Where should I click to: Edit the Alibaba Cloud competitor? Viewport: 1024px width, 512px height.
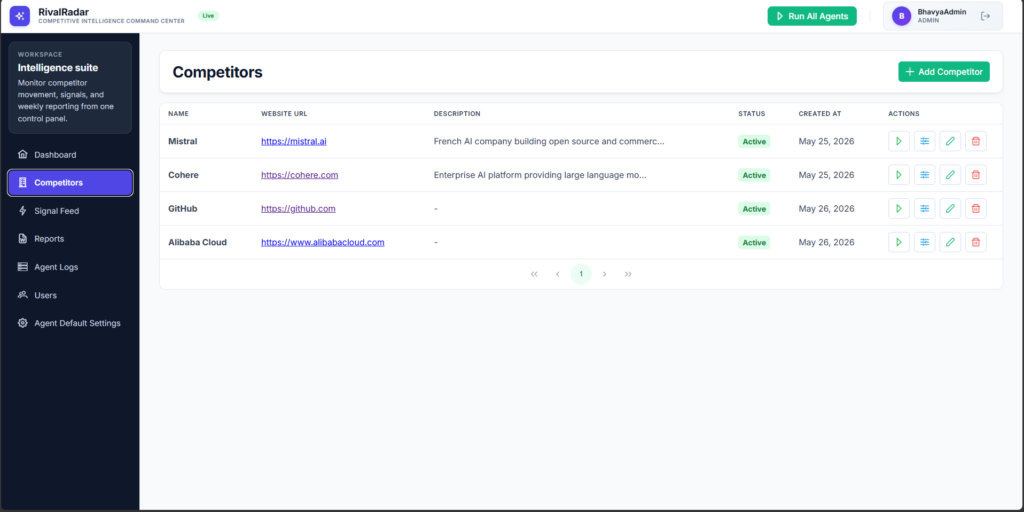[x=950, y=242]
